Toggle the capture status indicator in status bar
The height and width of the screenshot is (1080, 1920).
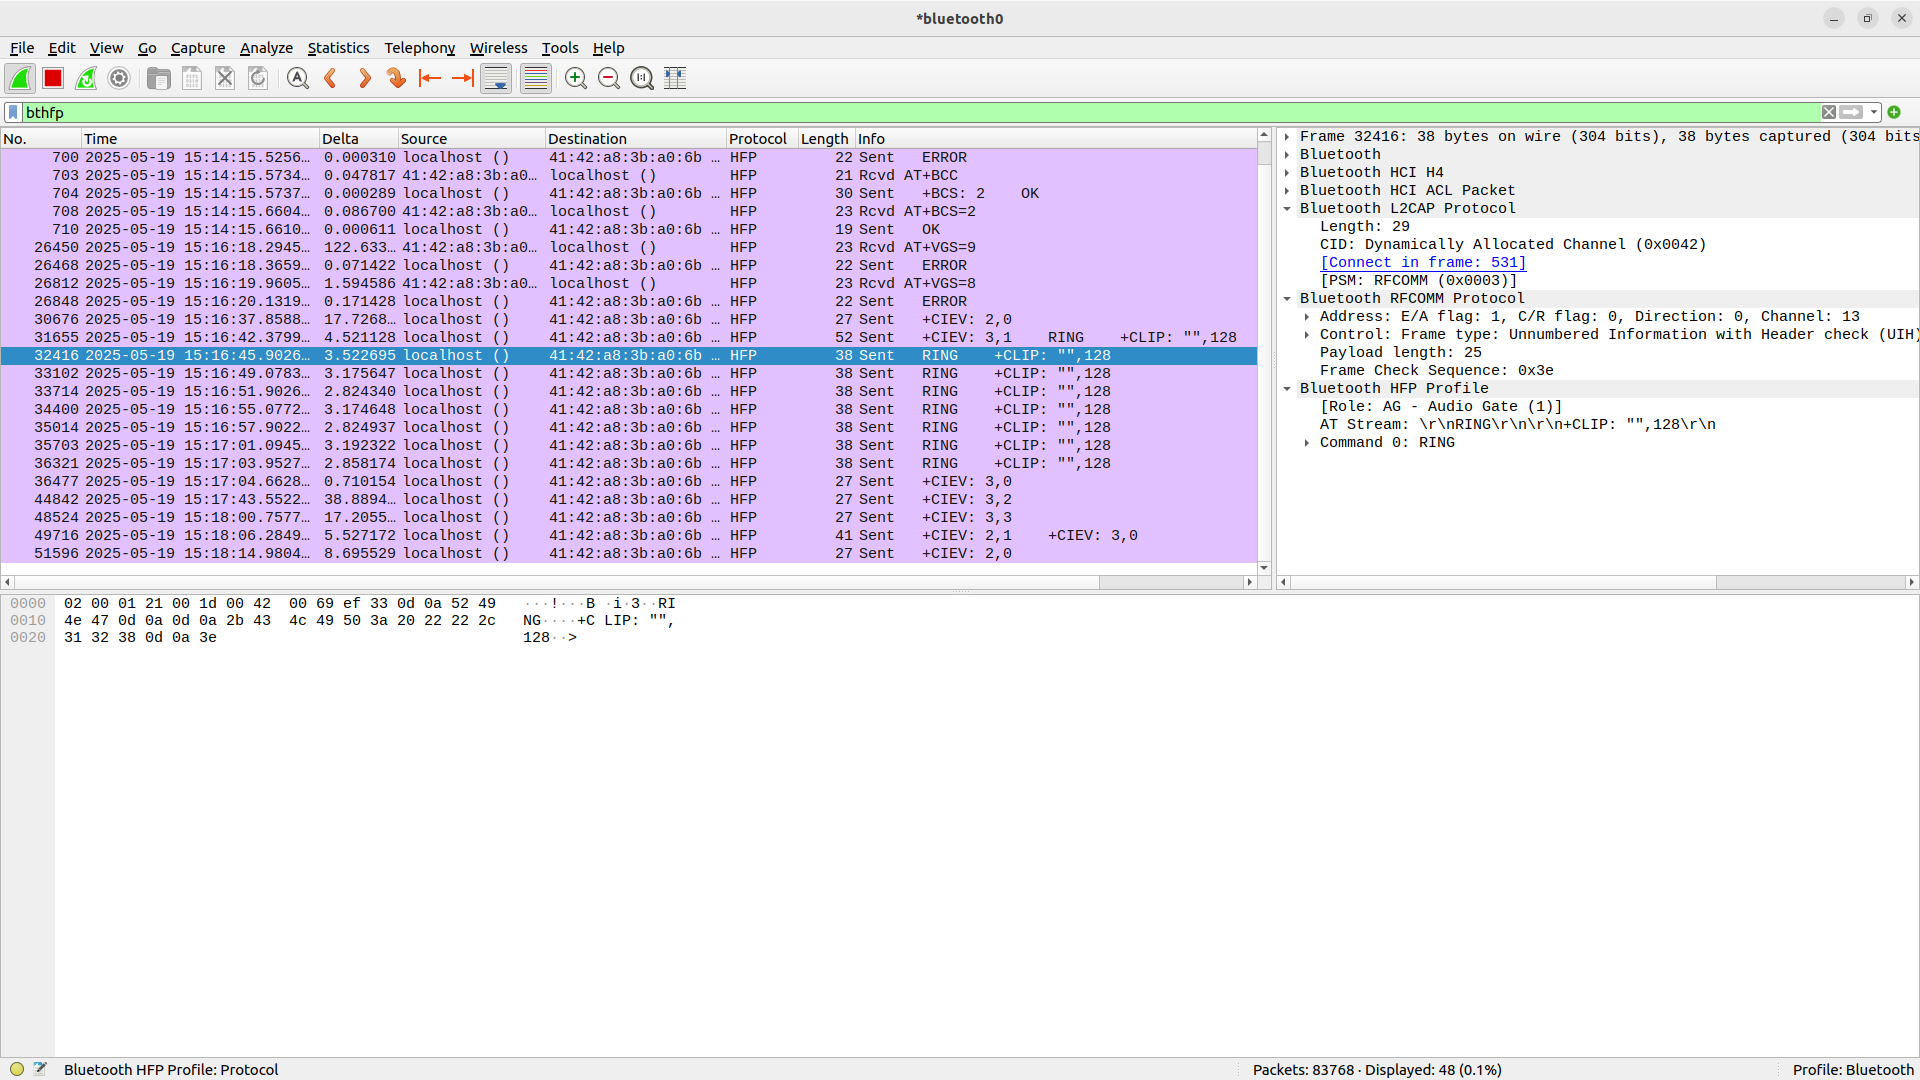point(17,1069)
